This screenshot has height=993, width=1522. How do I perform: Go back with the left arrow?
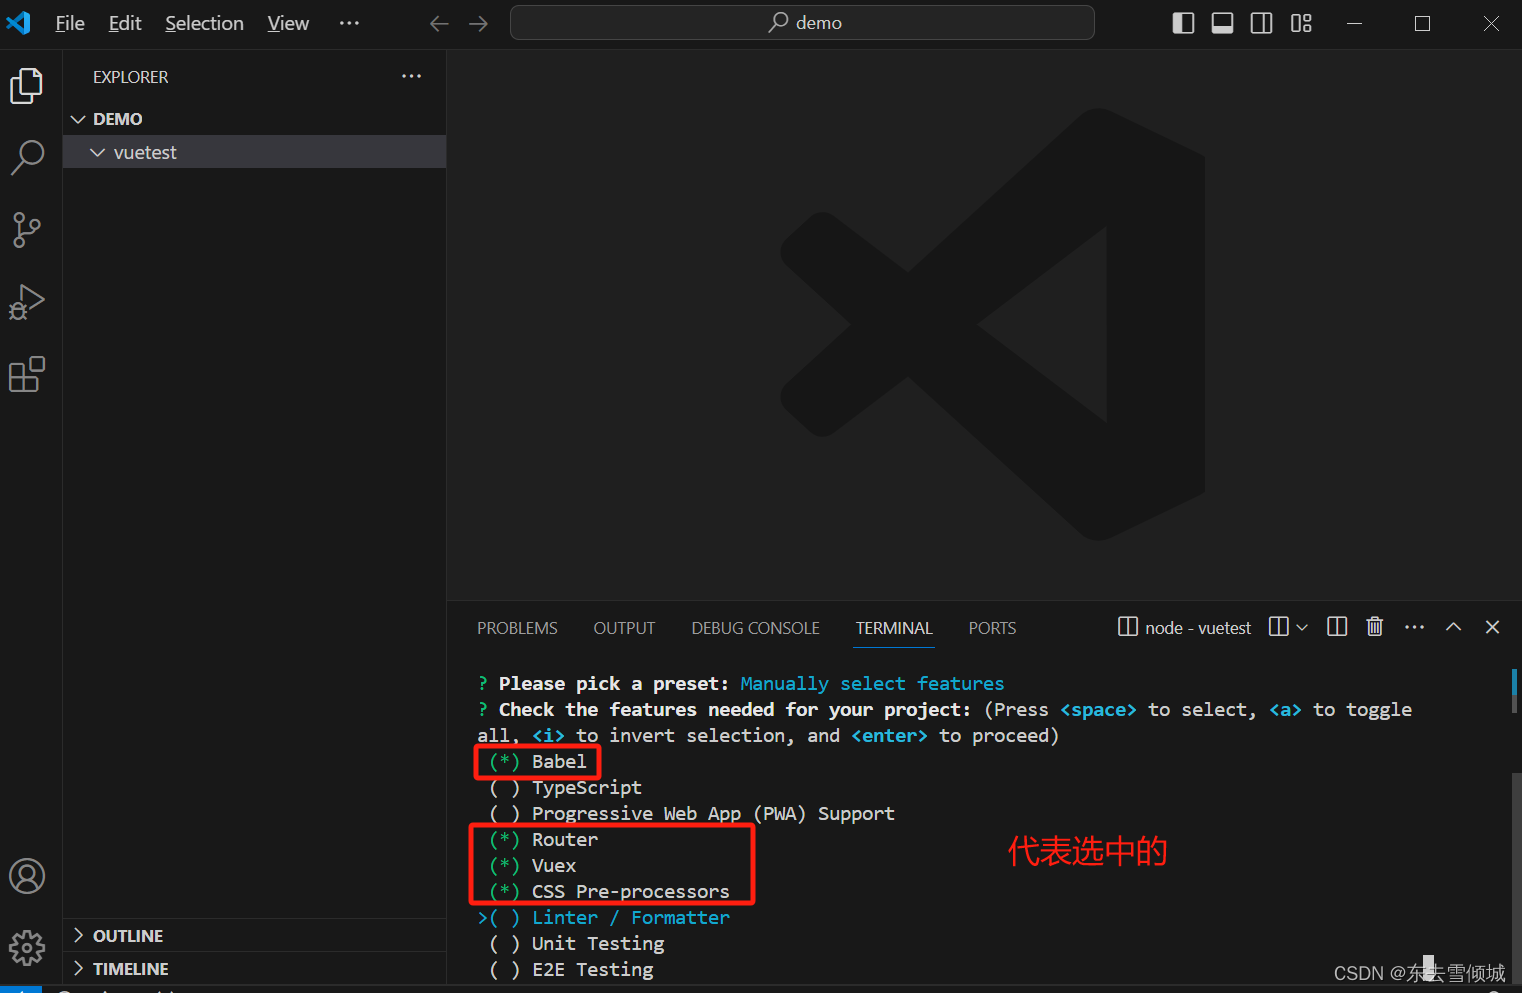tap(439, 23)
